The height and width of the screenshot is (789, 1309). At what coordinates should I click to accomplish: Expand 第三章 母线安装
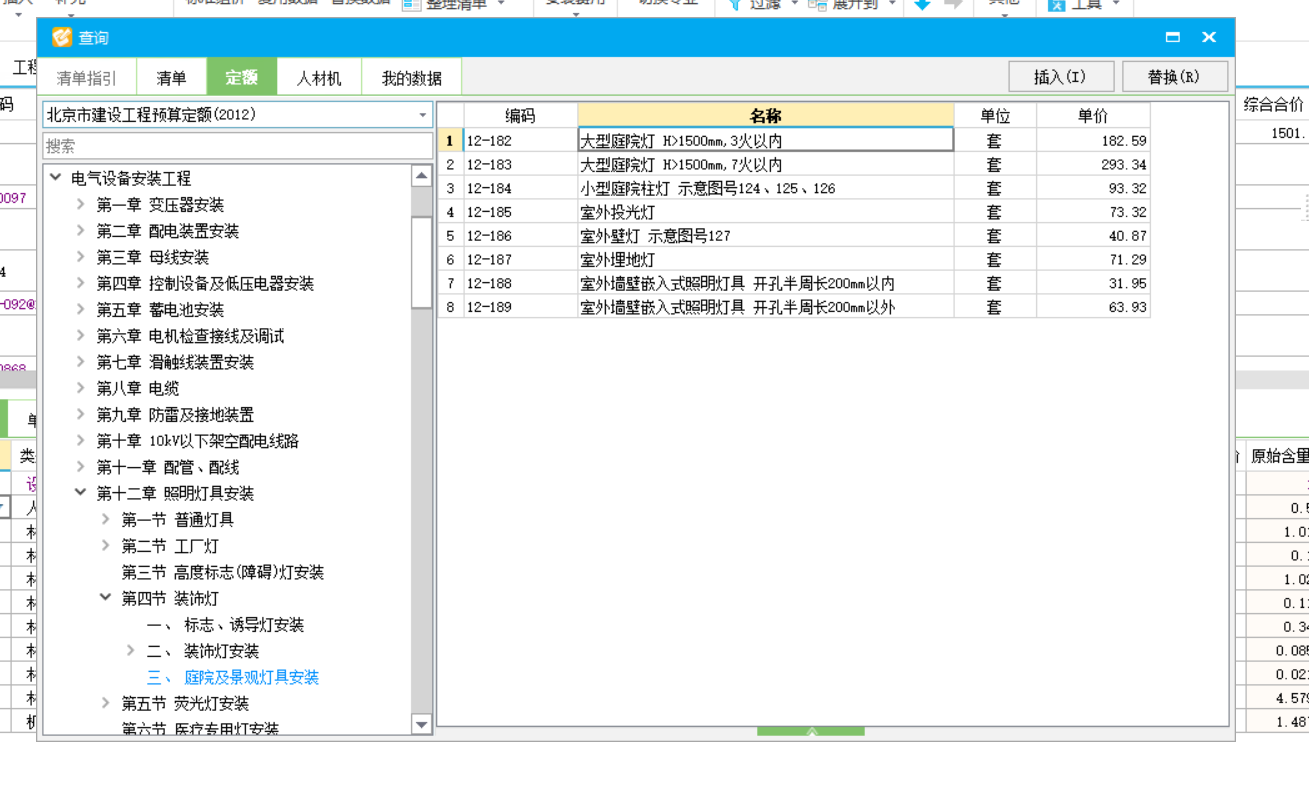click(x=80, y=257)
